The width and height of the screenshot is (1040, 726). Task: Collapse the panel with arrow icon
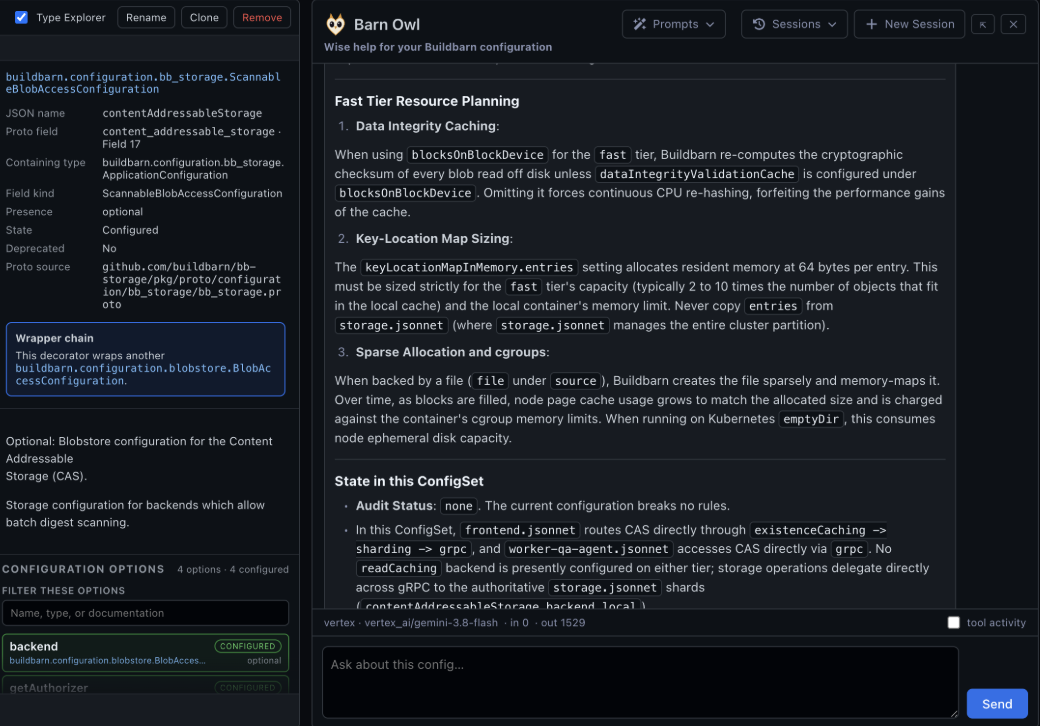982,25
